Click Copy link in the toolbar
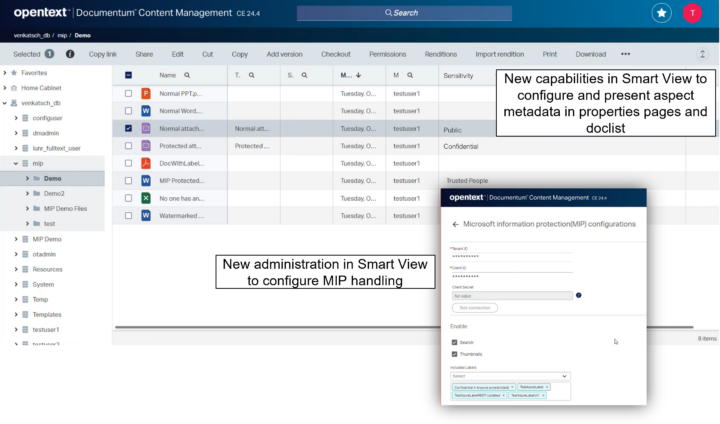The height and width of the screenshot is (424, 720). tap(103, 54)
